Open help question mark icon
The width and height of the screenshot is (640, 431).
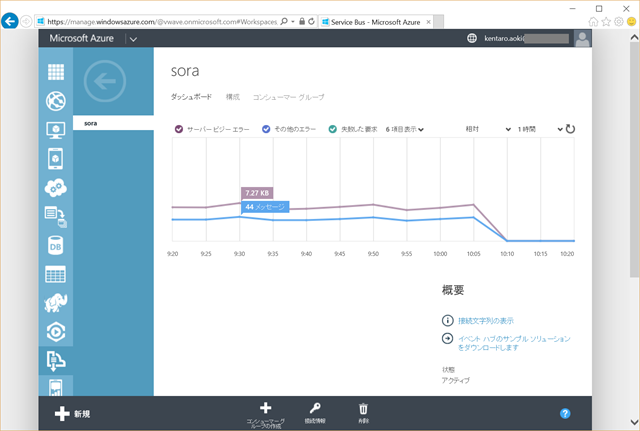coord(565,413)
